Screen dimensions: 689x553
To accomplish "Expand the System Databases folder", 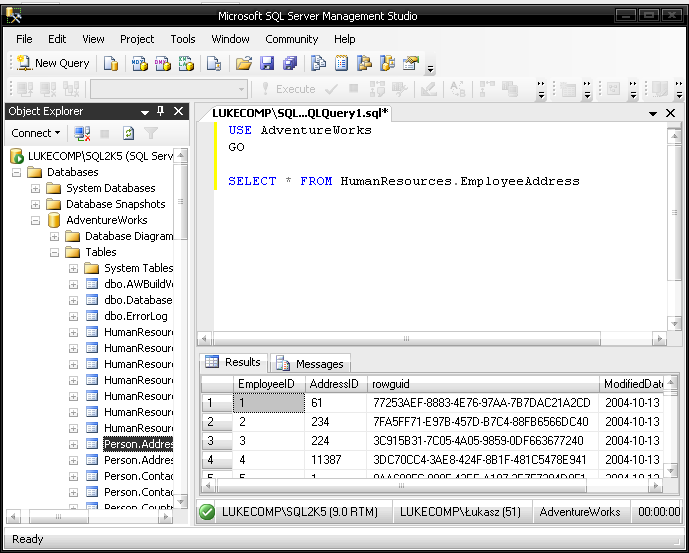I will (35, 189).
